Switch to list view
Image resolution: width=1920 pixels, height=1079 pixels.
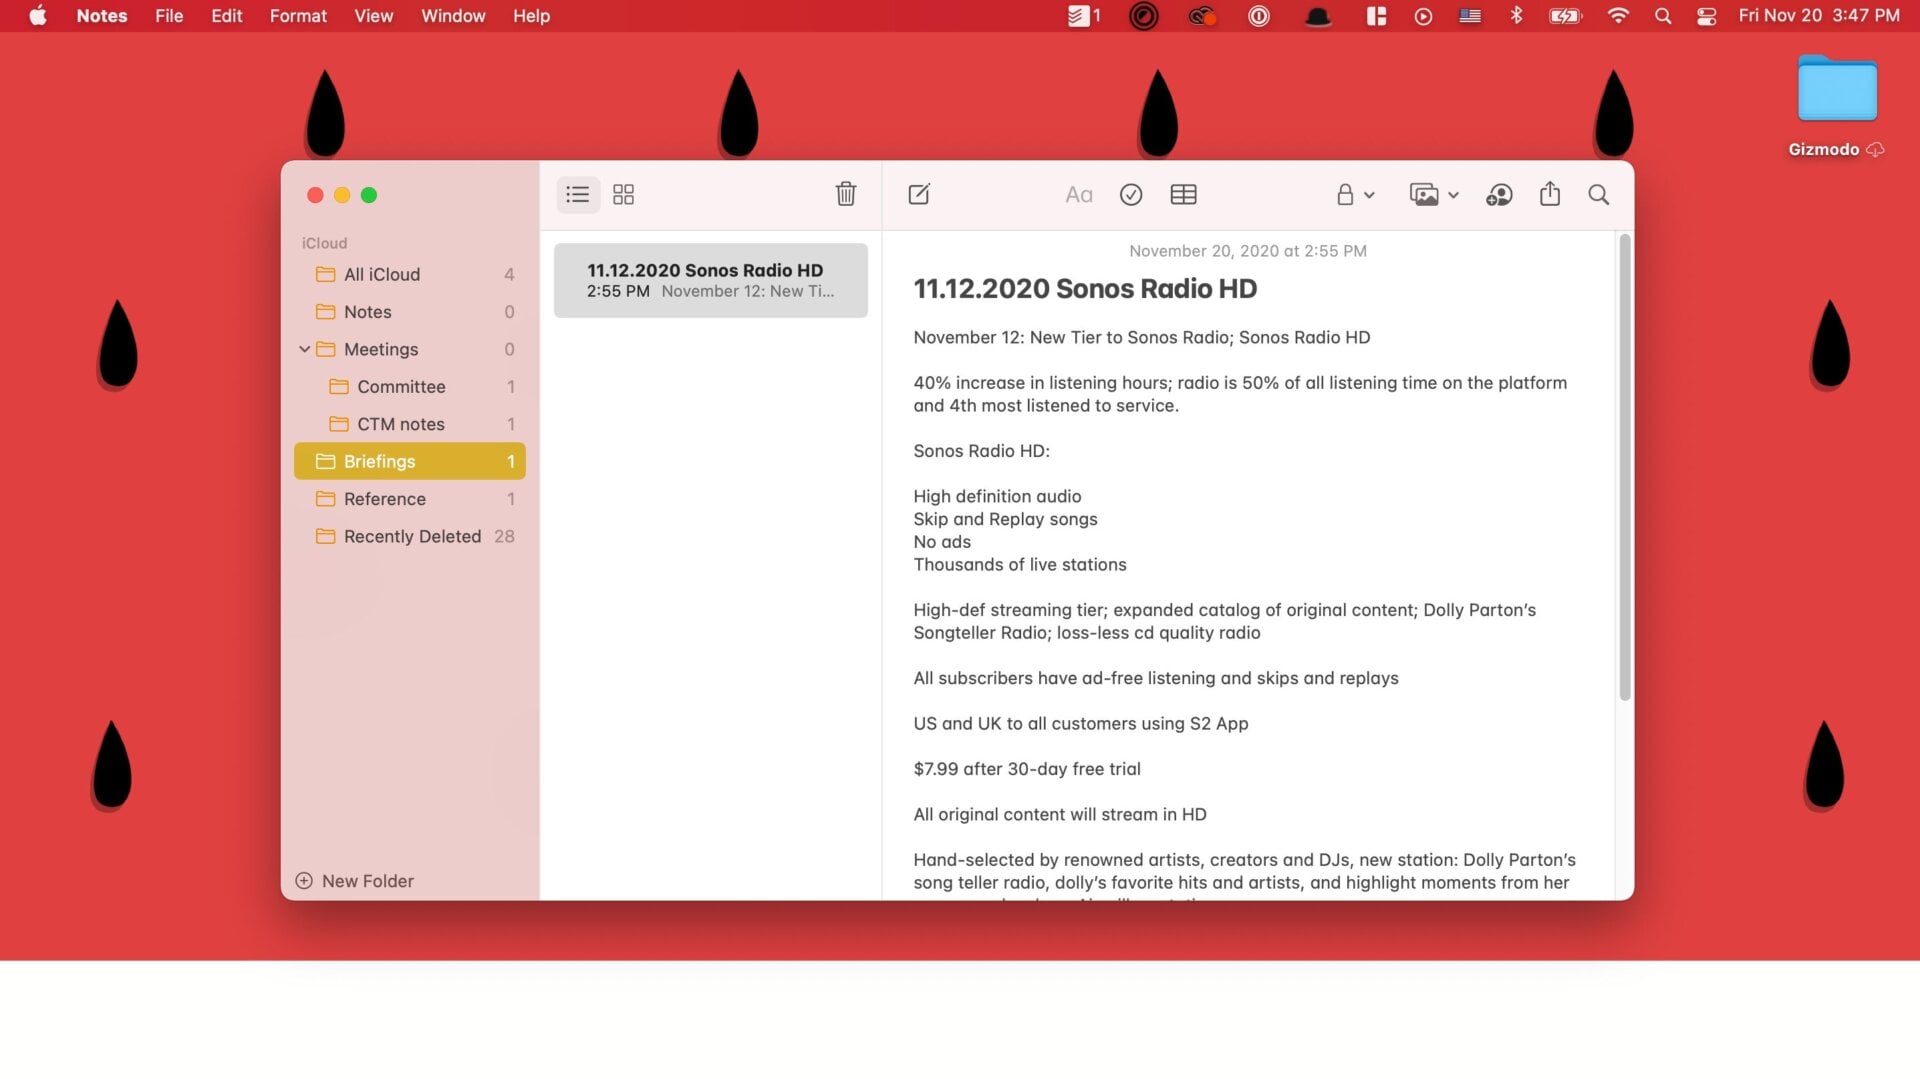tap(577, 194)
